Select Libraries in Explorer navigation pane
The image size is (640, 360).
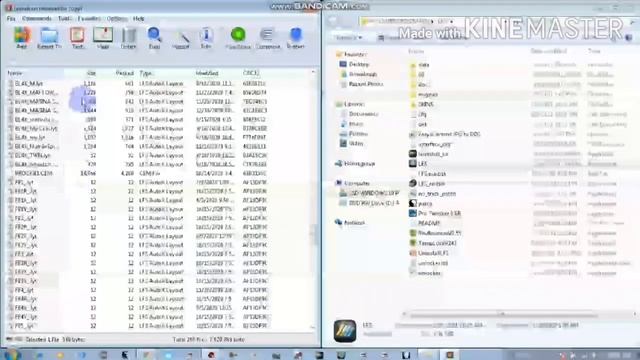pyautogui.click(x=350, y=104)
